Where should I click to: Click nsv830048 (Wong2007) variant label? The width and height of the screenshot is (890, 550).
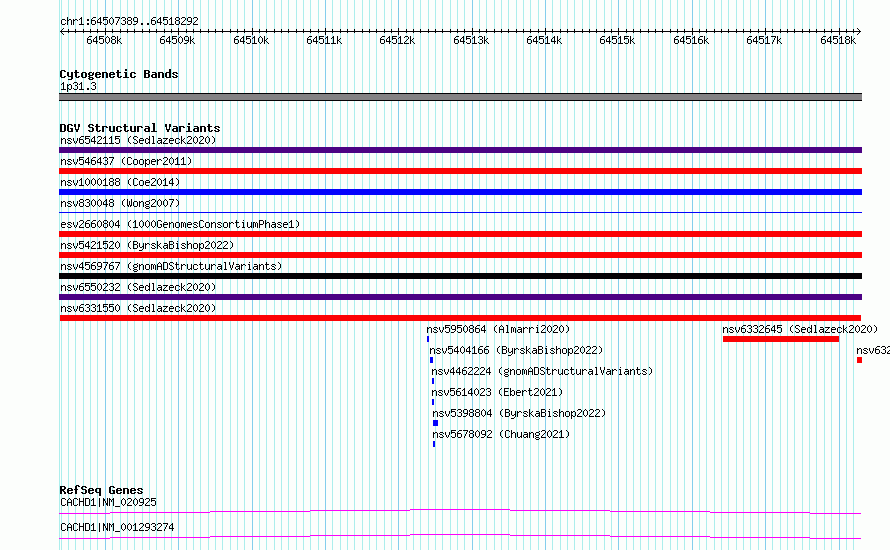[120, 203]
